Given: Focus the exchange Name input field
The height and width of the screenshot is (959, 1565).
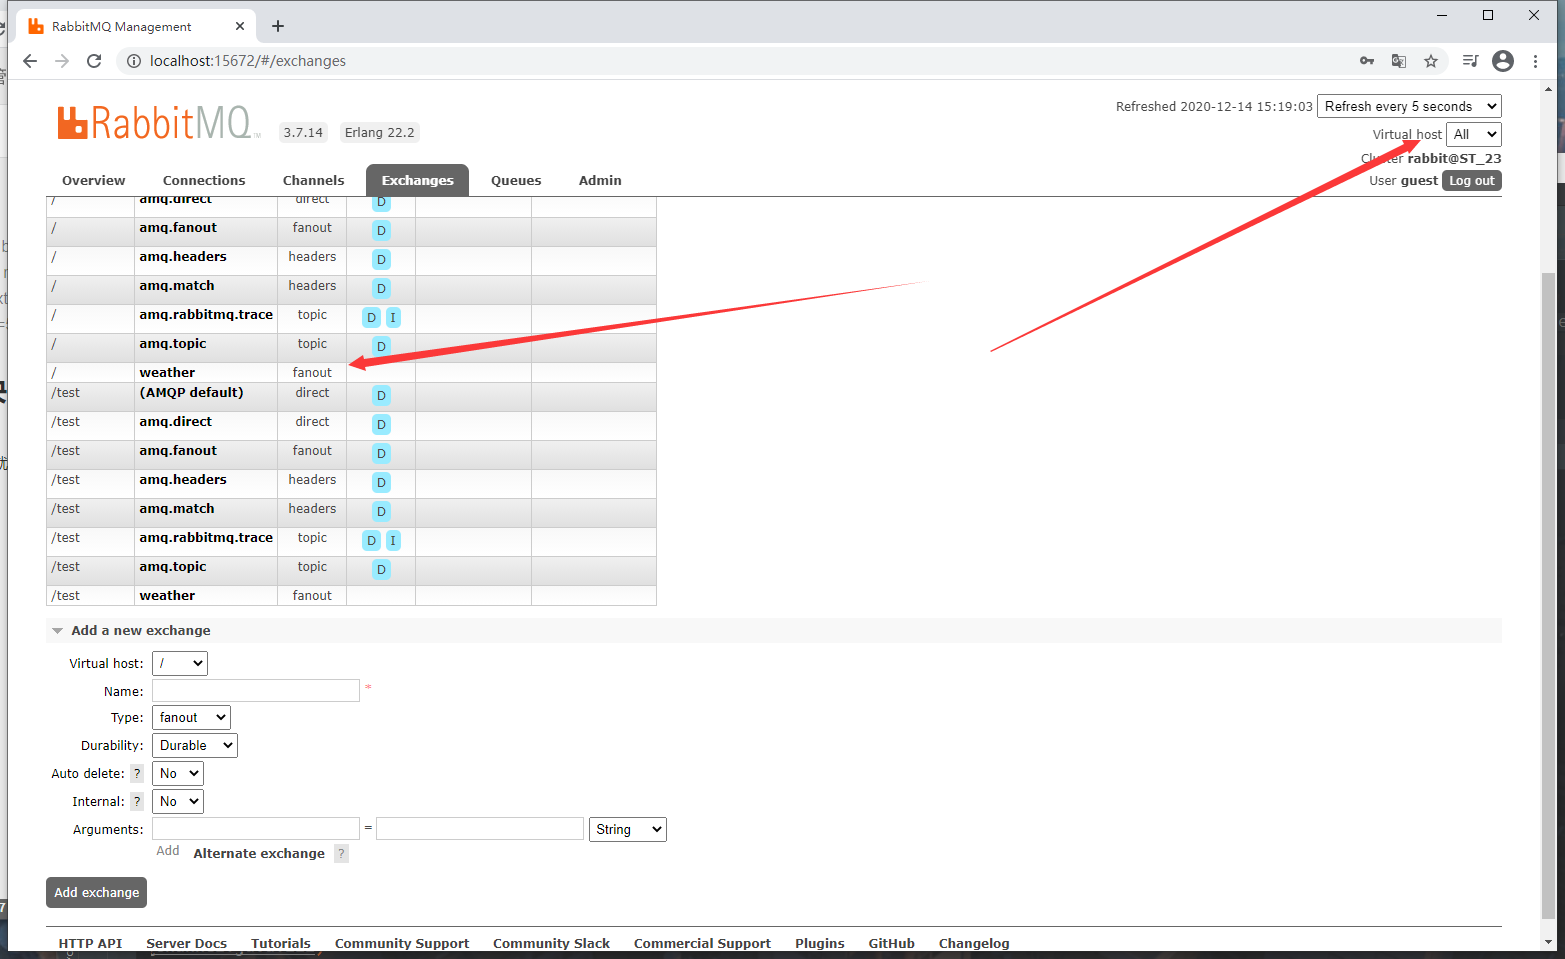Looking at the screenshot, I should [x=256, y=690].
